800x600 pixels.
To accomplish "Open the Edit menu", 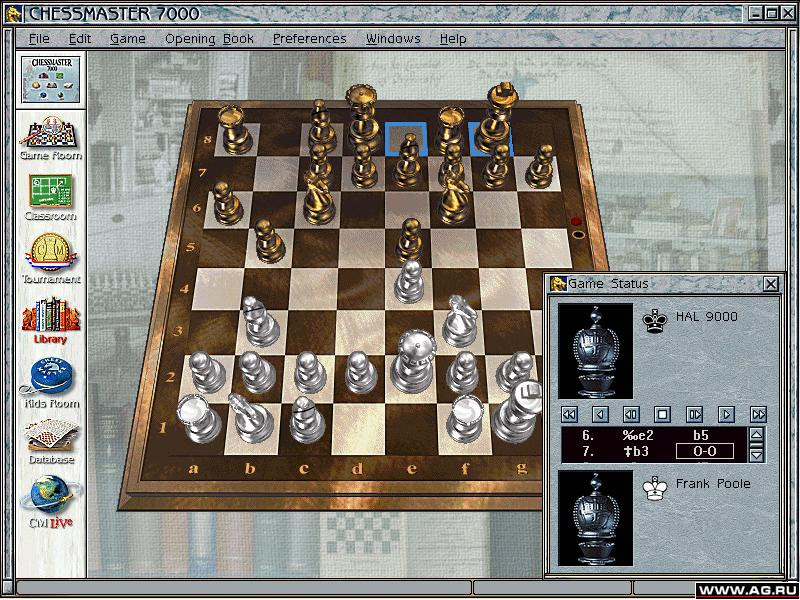I will pyautogui.click(x=80, y=39).
